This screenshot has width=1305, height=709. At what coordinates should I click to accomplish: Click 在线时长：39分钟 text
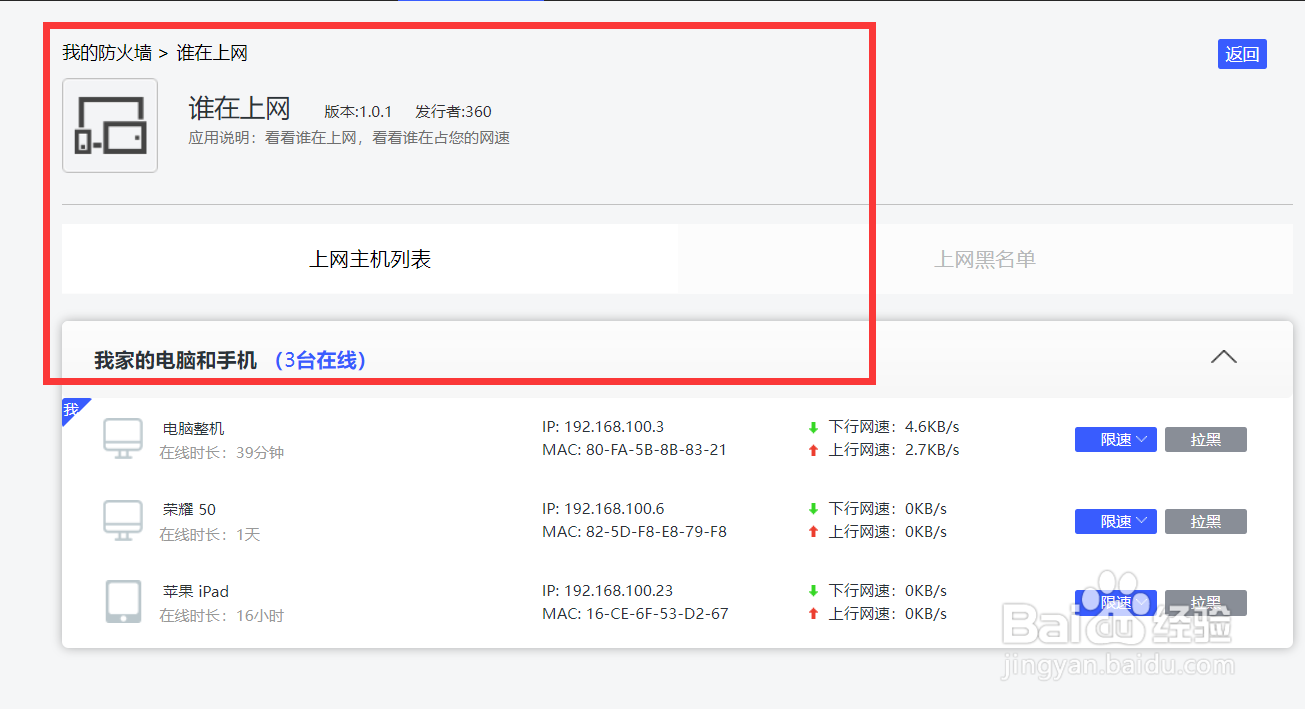[222, 453]
